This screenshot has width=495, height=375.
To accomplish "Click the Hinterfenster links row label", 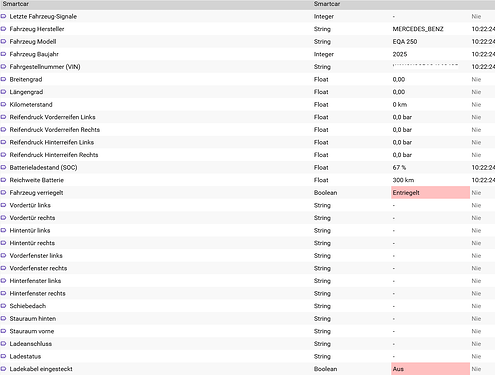I will [x=35, y=281].
